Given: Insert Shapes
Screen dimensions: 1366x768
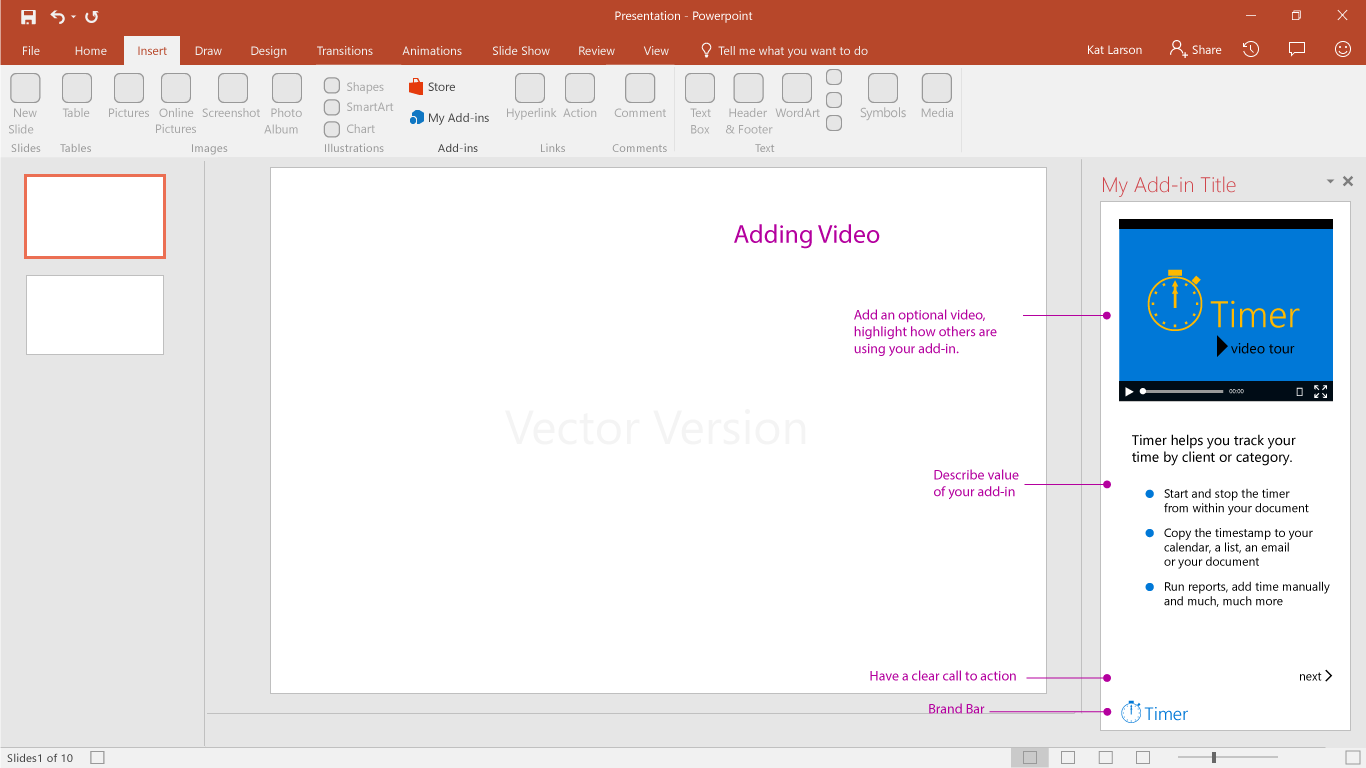Looking at the screenshot, I should click(x=354, y=86).
